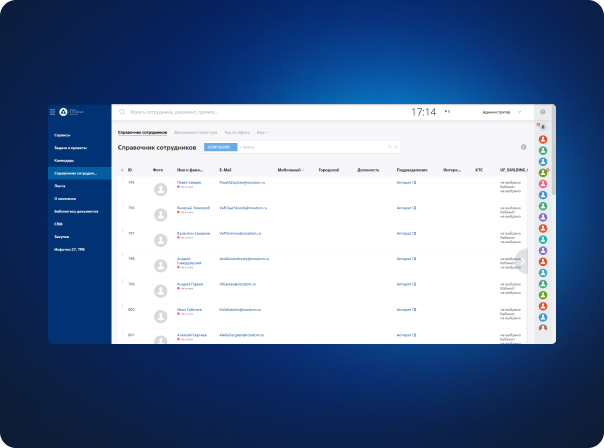Viewport: 604px width, 448px height.
Task: Open the row grip menu for ID 795
Action: pyautogui.click(x=121, y=183)
